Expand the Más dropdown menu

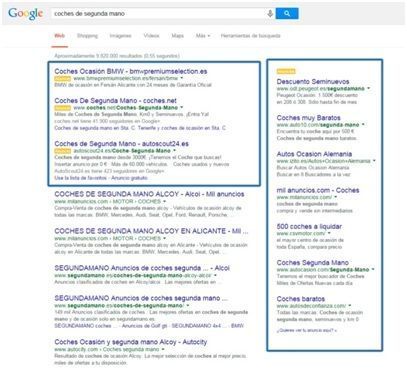pyautogui.click(x=203, y=36)
